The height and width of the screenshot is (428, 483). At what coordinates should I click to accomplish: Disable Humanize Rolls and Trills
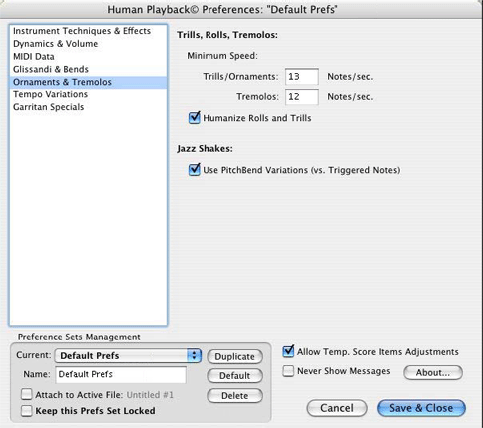195,118
